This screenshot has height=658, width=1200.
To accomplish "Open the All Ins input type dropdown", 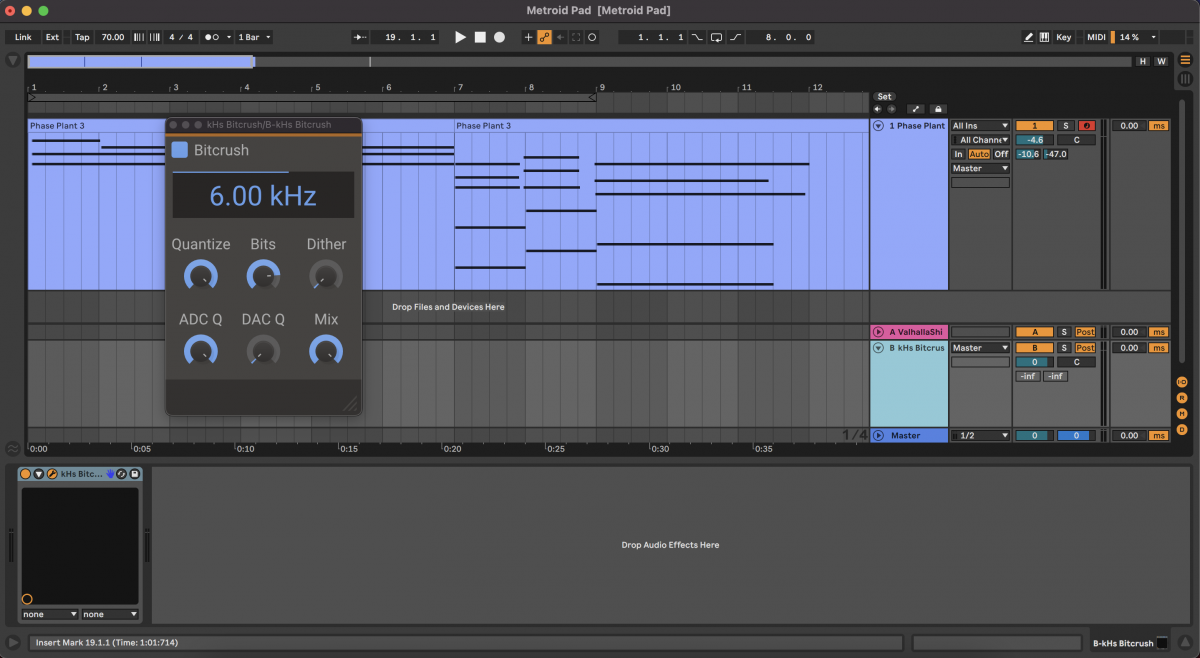I will [981, 126].
